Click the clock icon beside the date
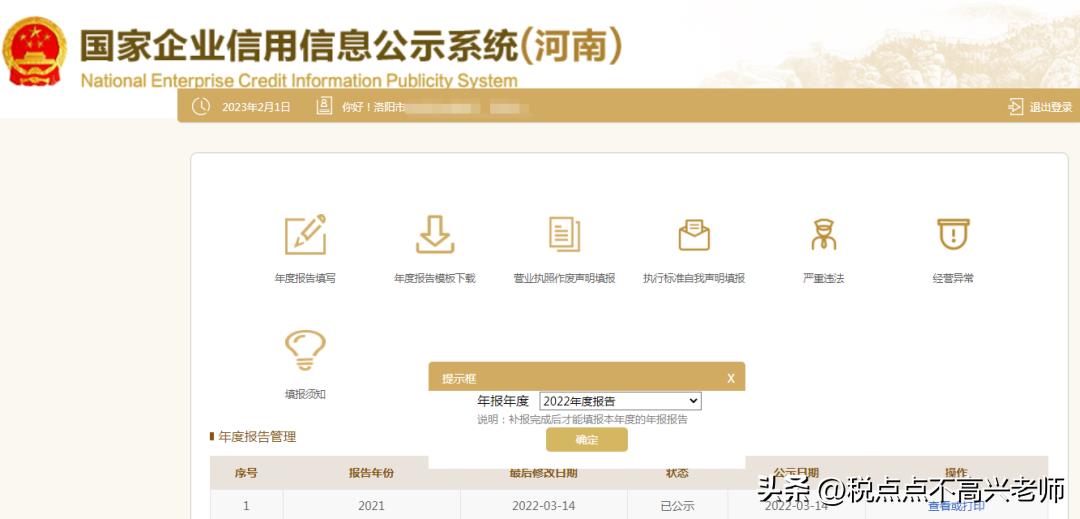This screenshot has width=1080, height=519. 201,106
